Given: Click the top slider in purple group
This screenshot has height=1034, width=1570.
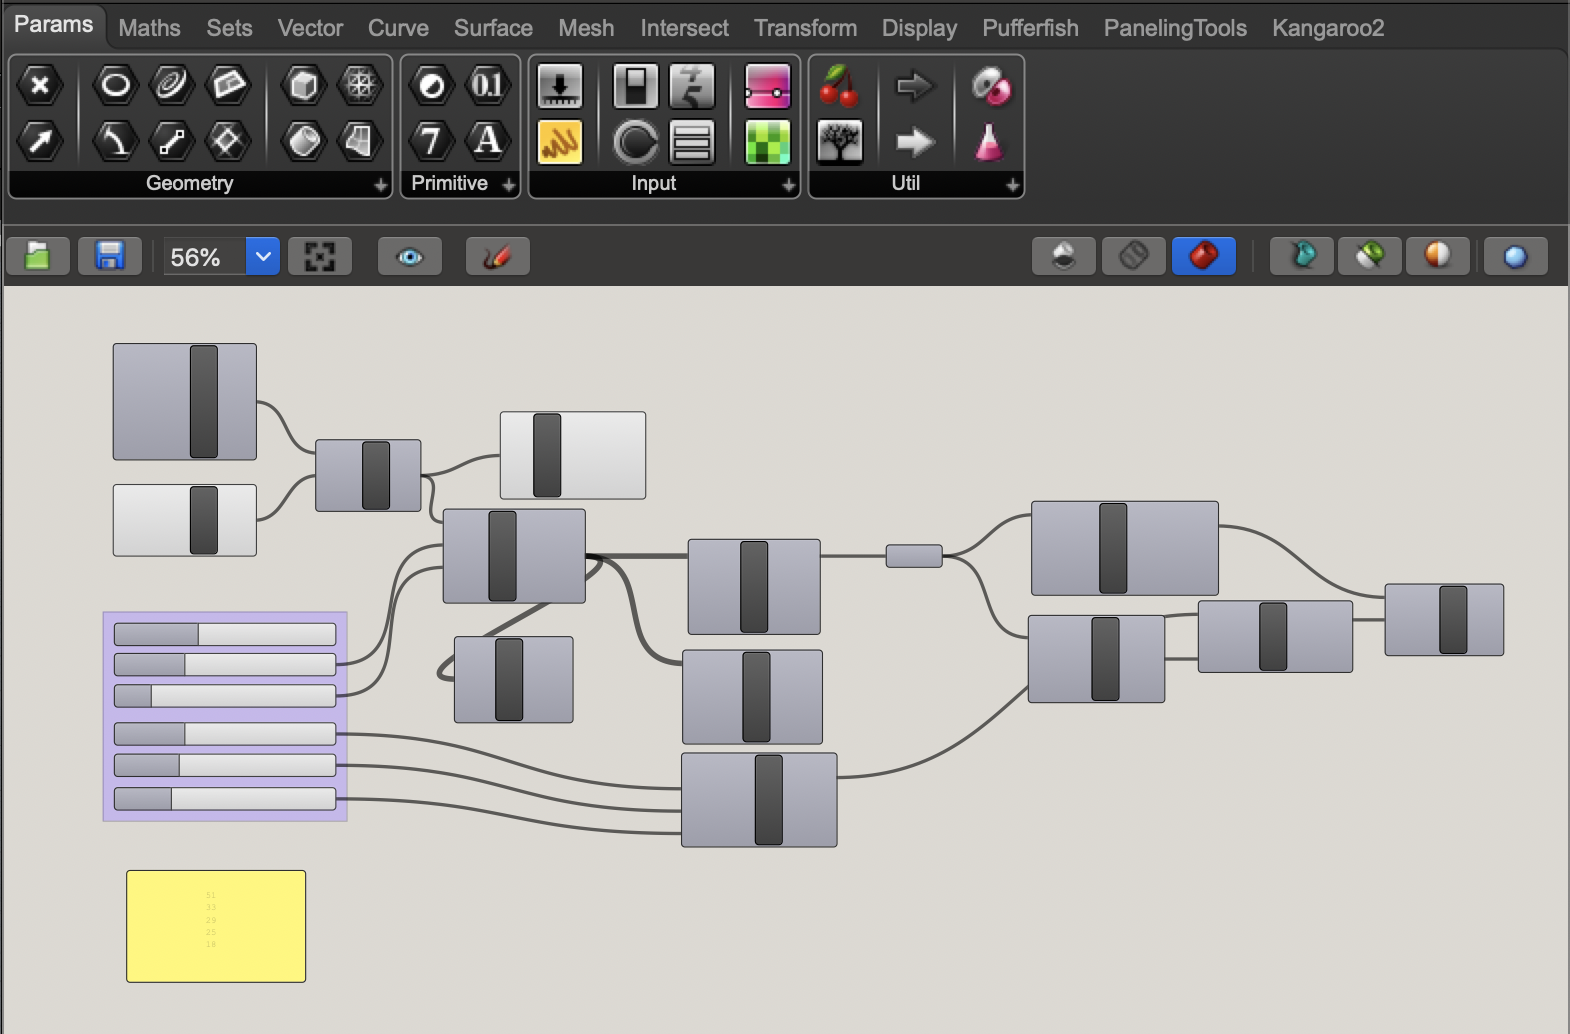Looking at the screenshot, I should [x=225, y=634].
